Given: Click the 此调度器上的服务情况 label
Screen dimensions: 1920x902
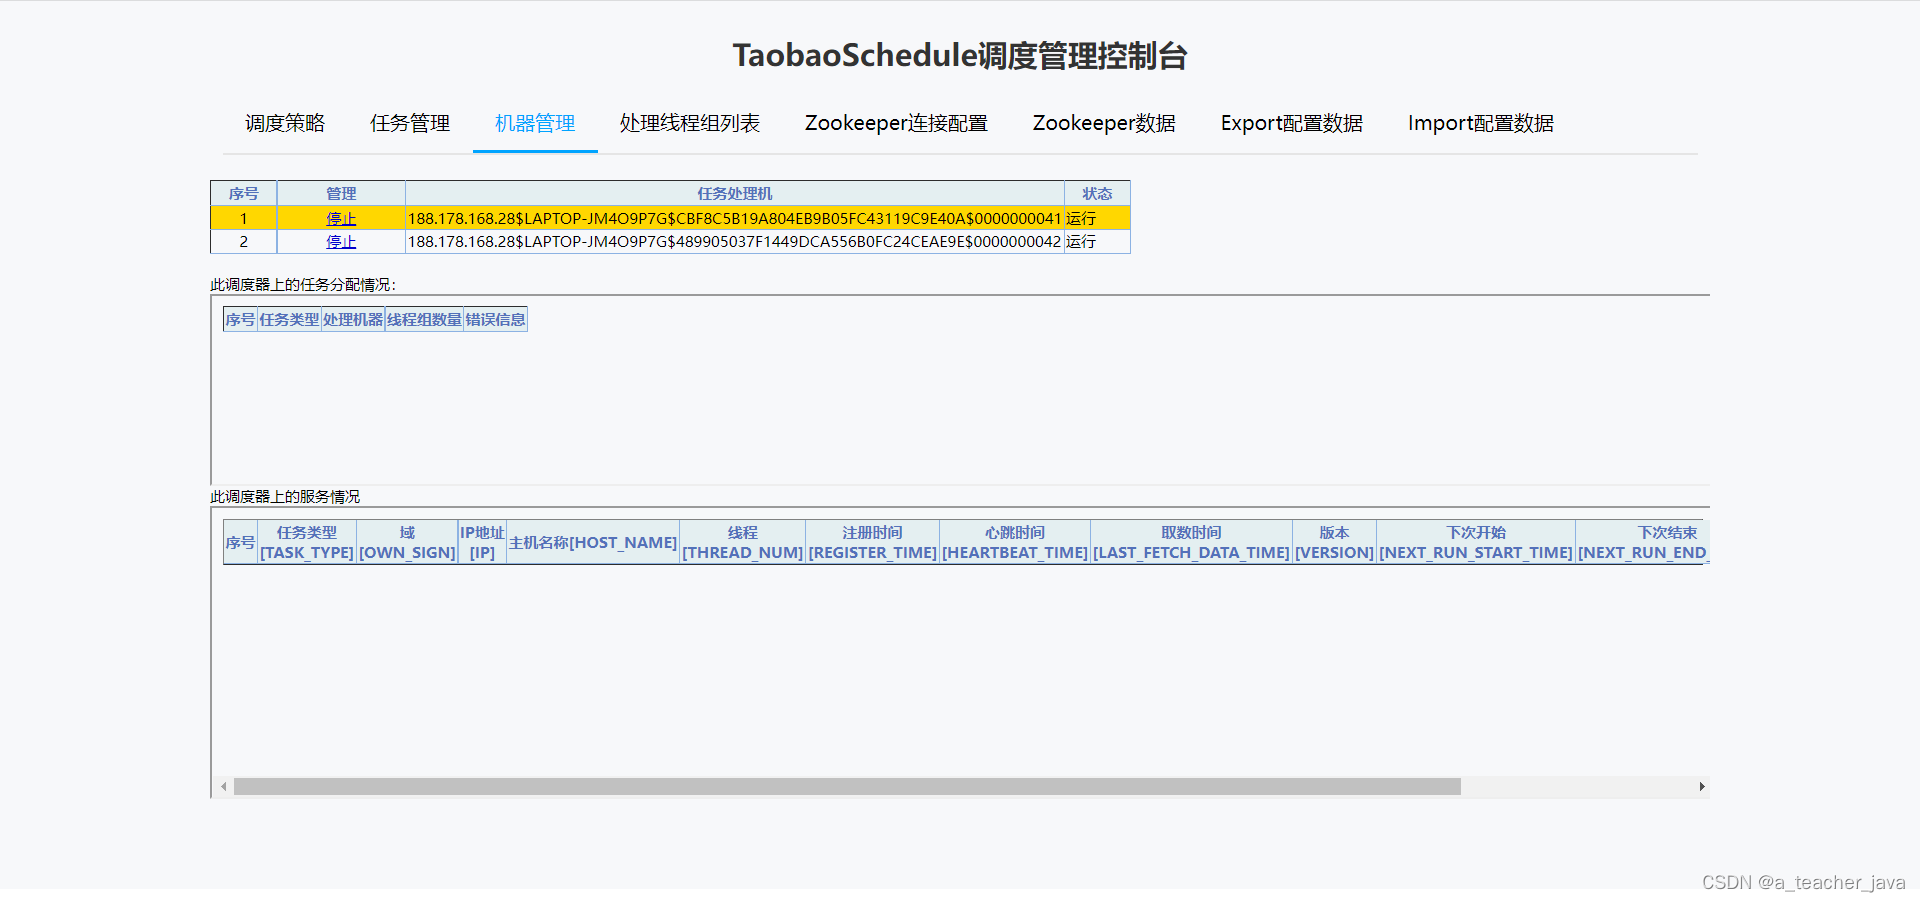Looking at the screenshot, I should click(x=285, y=497).
